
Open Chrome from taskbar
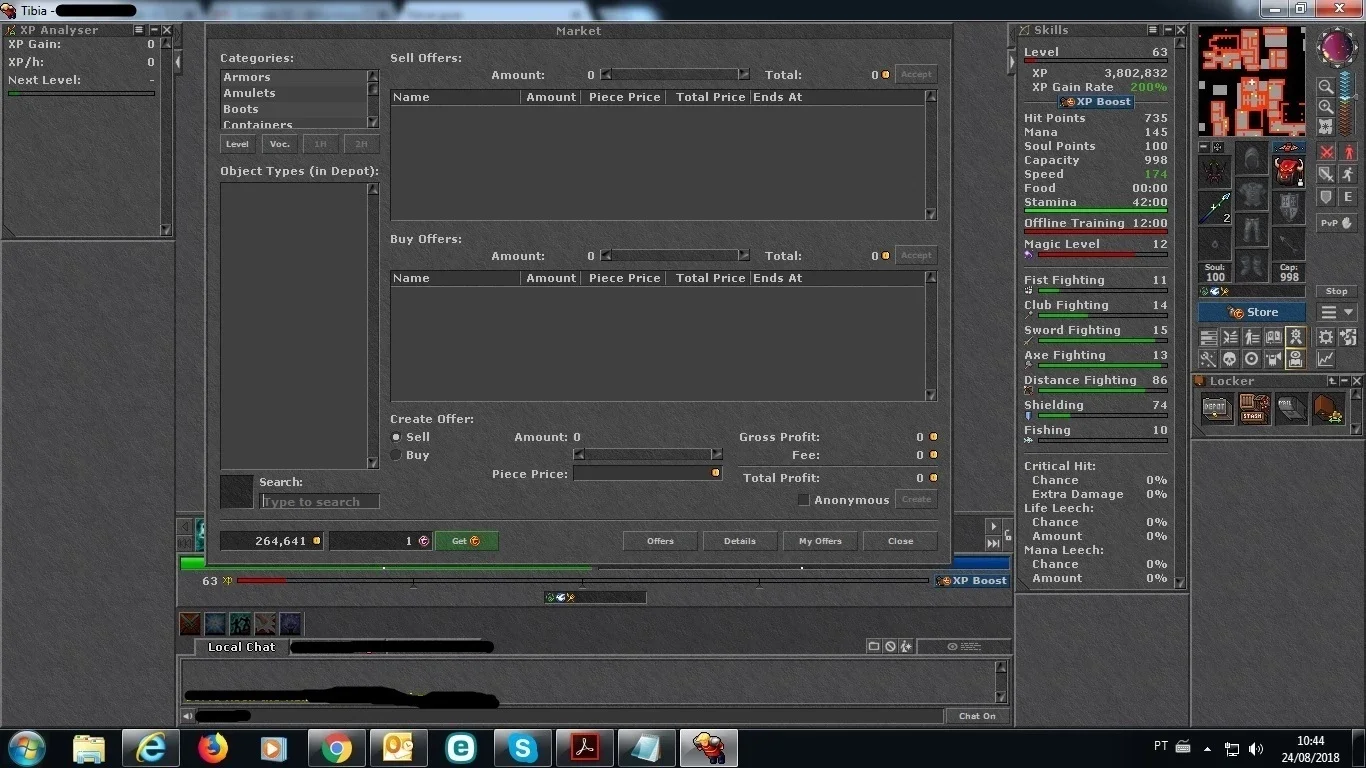coord(336,748)
